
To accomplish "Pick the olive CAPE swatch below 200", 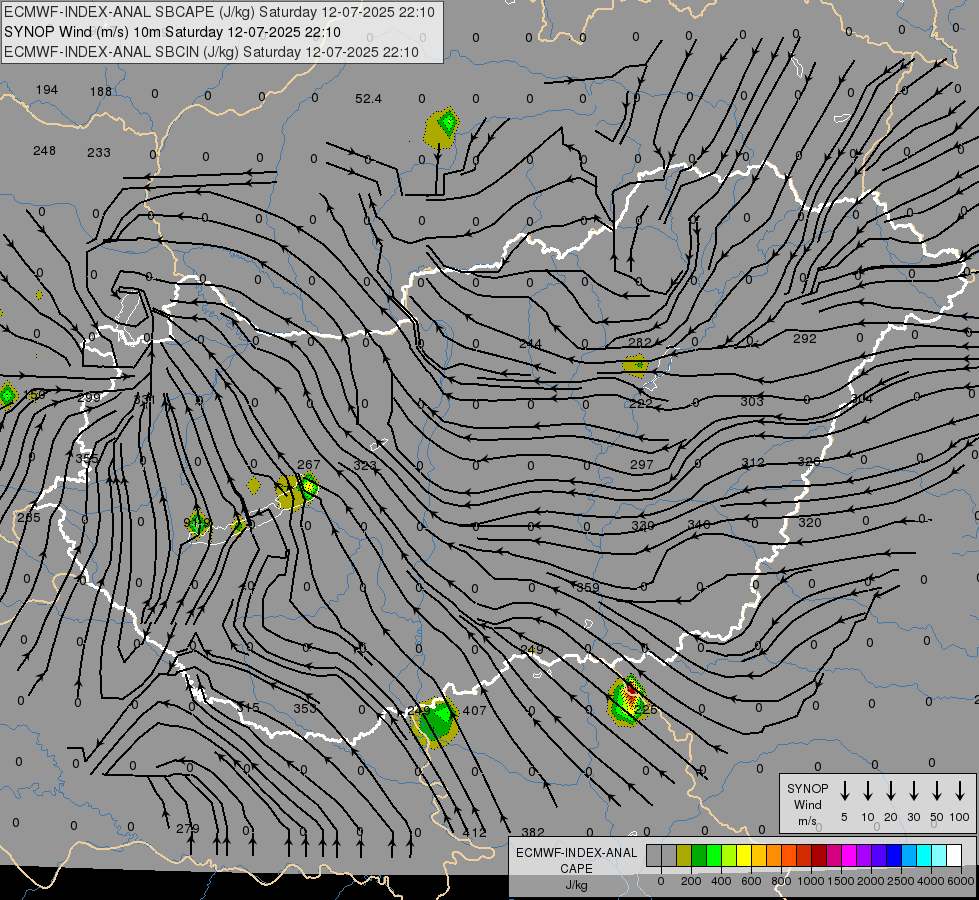I will (684, 855).
